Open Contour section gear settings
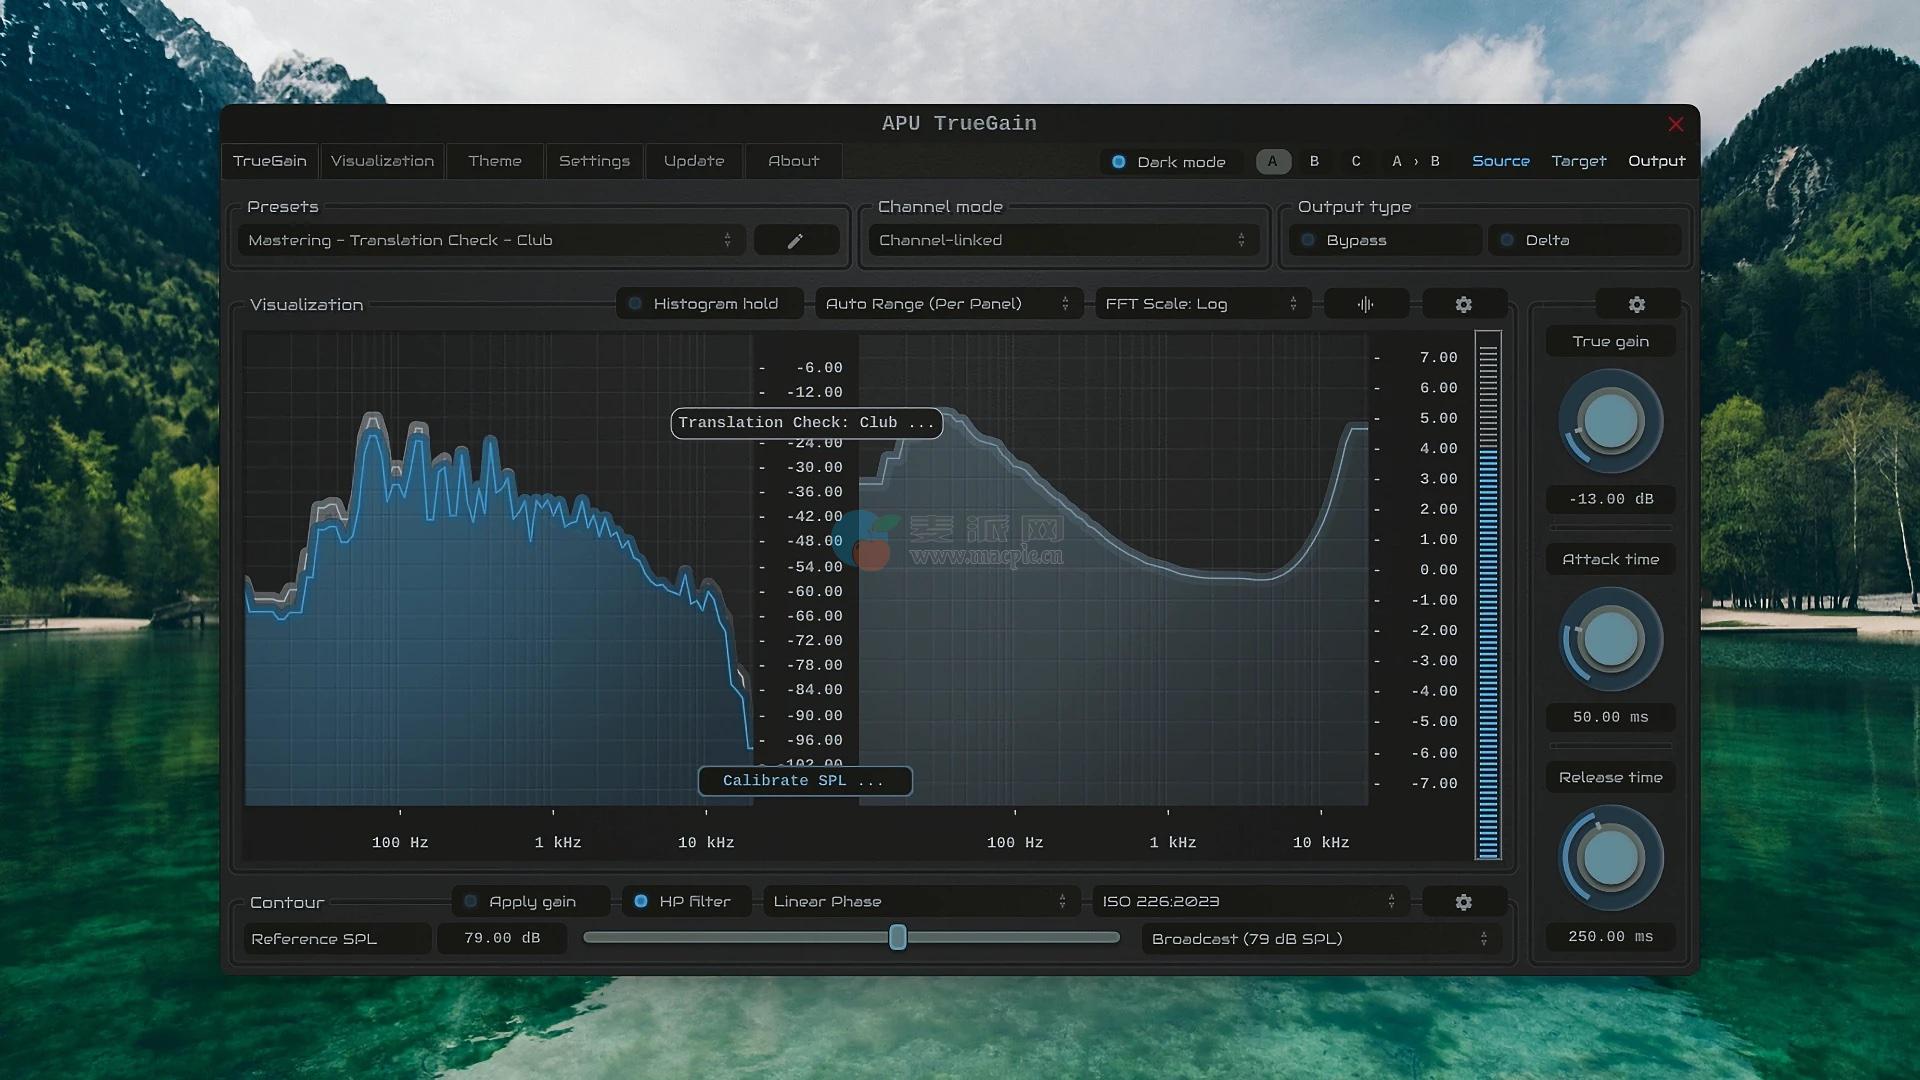Screen dimensions: 1920x1080 (1463, 902)
